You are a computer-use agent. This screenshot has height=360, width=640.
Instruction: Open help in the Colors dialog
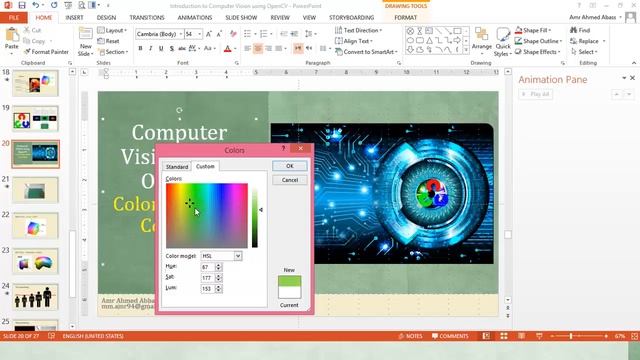tap(283, 149)
